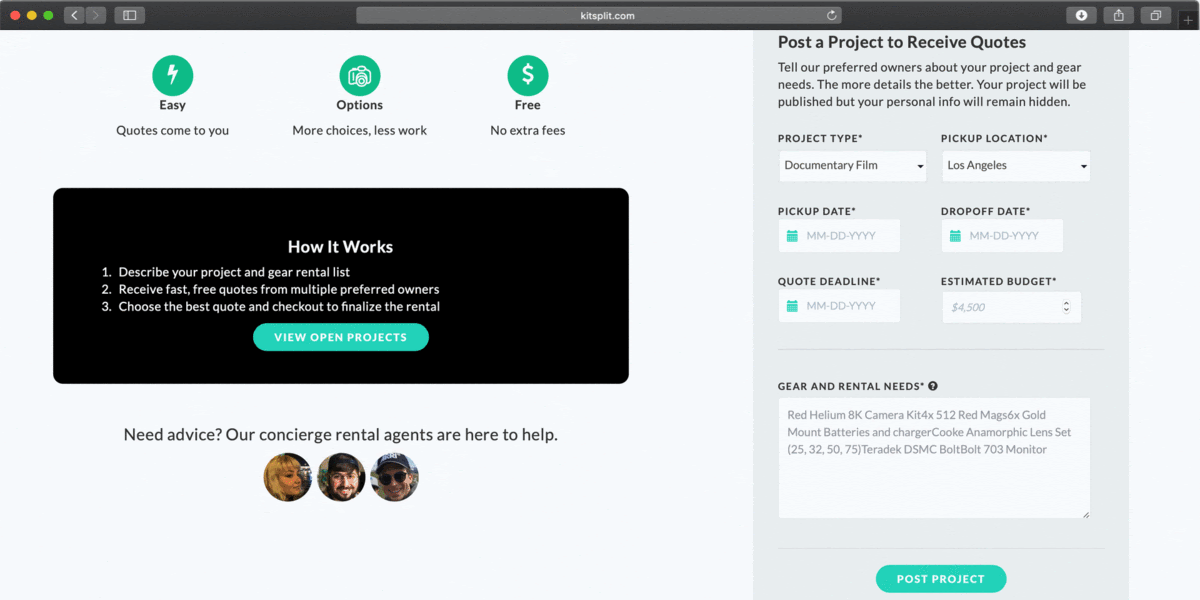Open the Dropoff Date calendar picker
The height and width of the screenshot is (600, 1200).
(x=956, y=235)
